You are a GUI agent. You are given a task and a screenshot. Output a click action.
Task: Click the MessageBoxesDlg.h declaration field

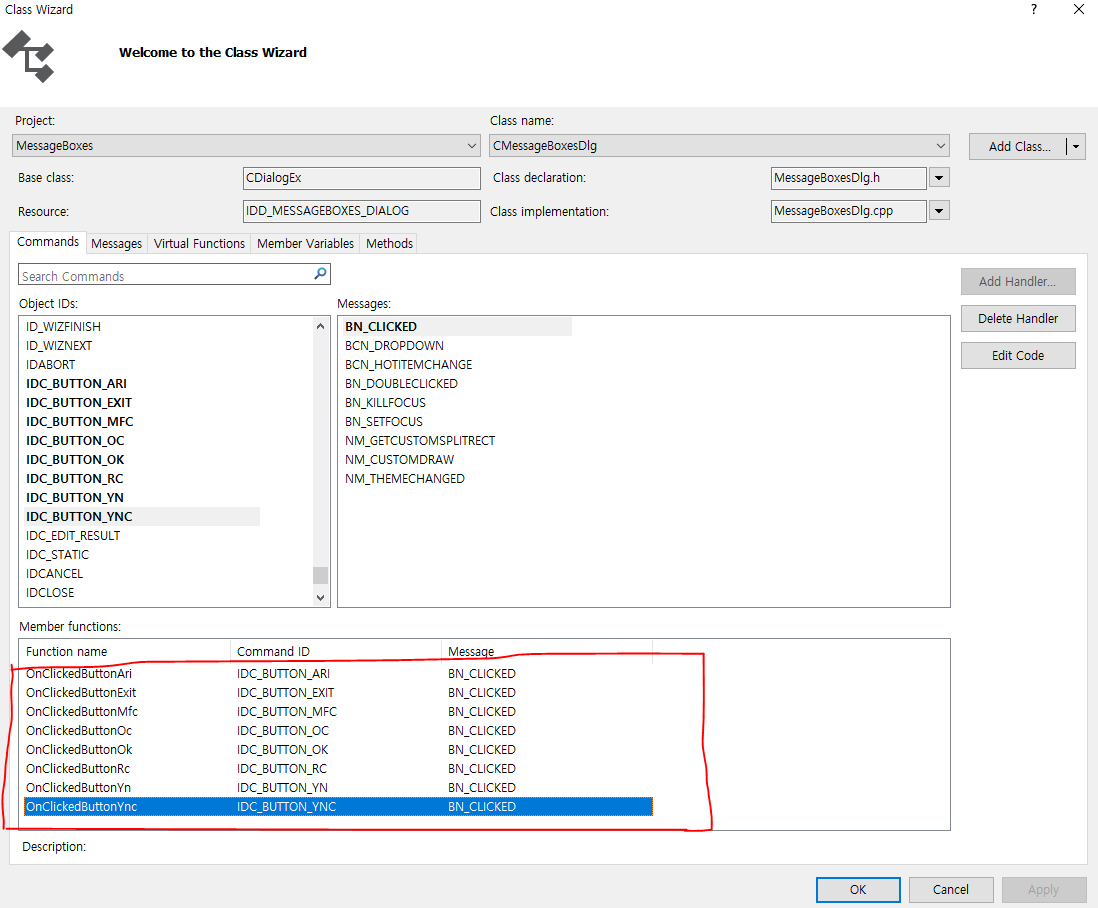849,178
